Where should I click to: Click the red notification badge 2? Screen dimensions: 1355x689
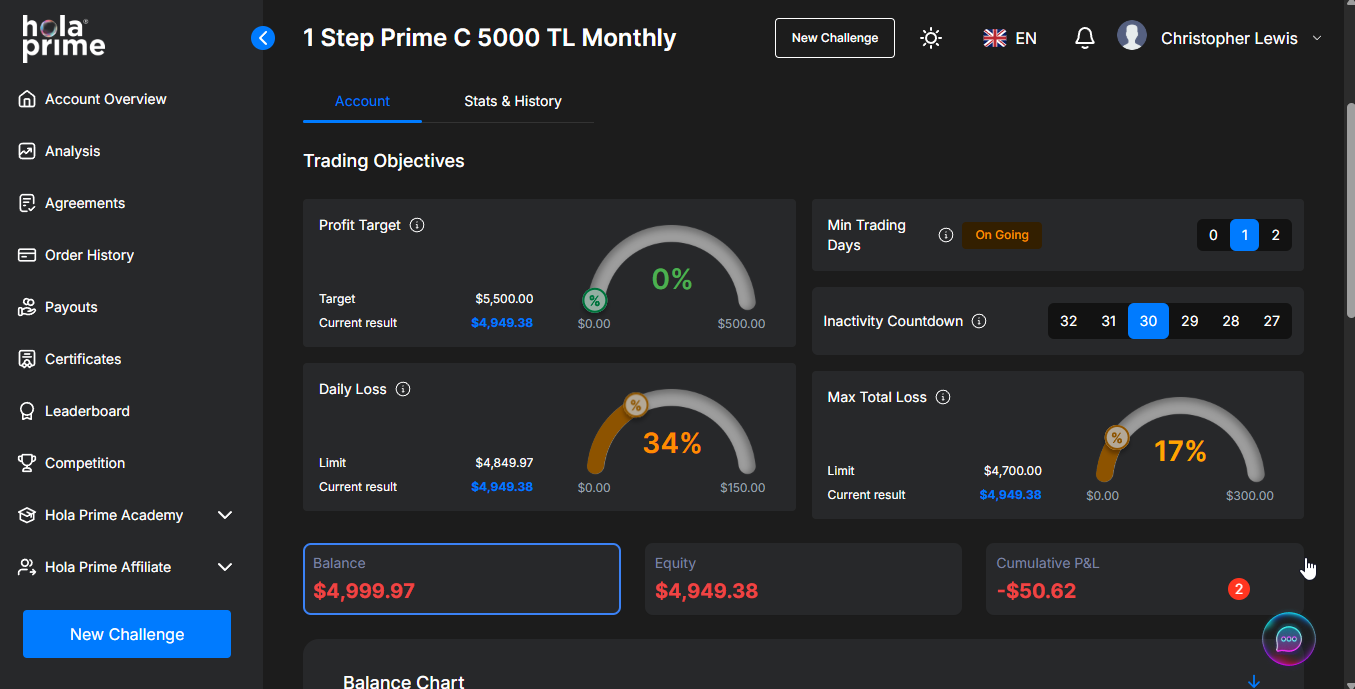pos(1238,589)
